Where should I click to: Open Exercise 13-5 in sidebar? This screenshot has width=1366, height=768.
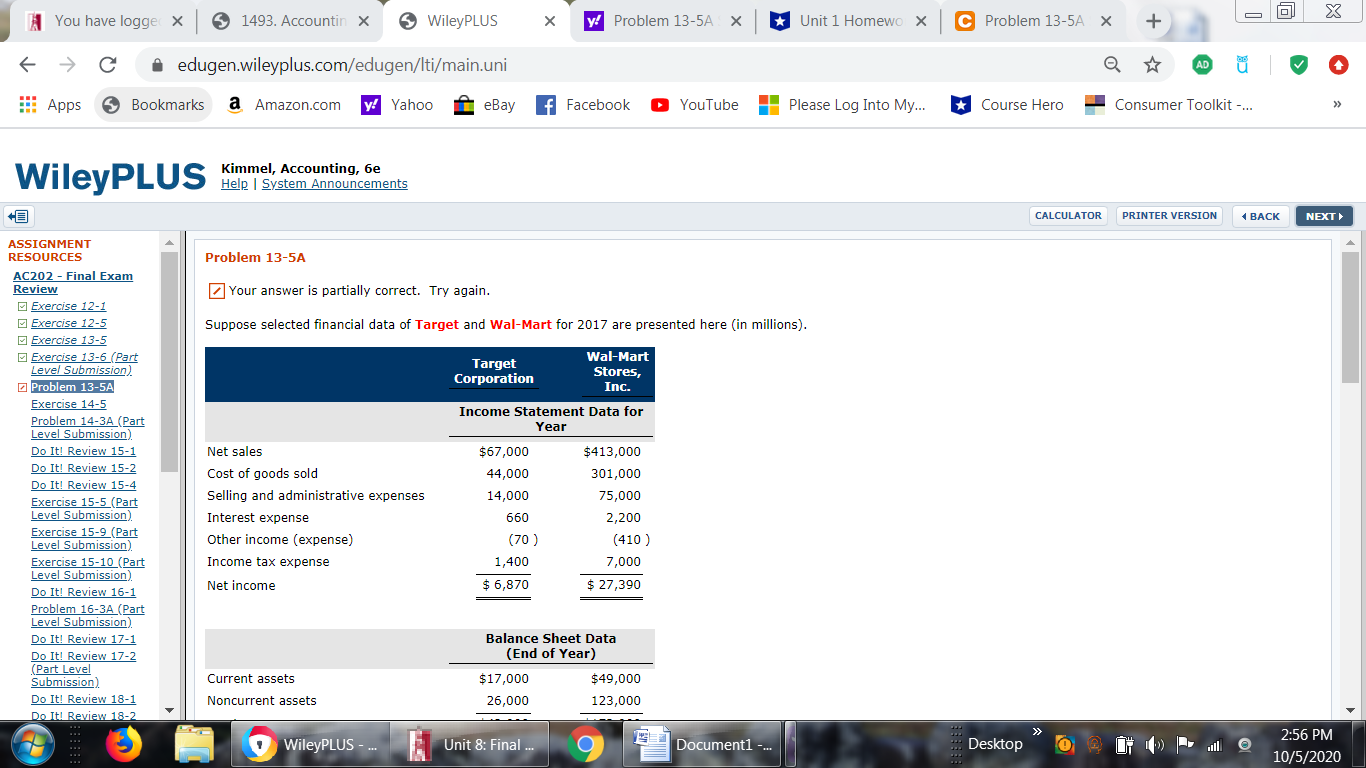coord(68,340)
